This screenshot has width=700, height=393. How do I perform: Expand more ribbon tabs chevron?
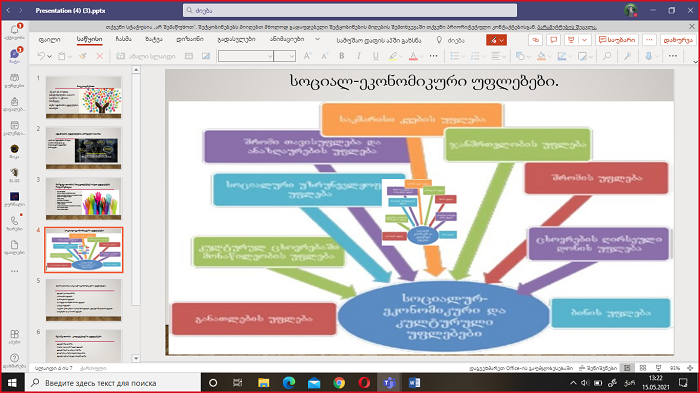point(317,39)
